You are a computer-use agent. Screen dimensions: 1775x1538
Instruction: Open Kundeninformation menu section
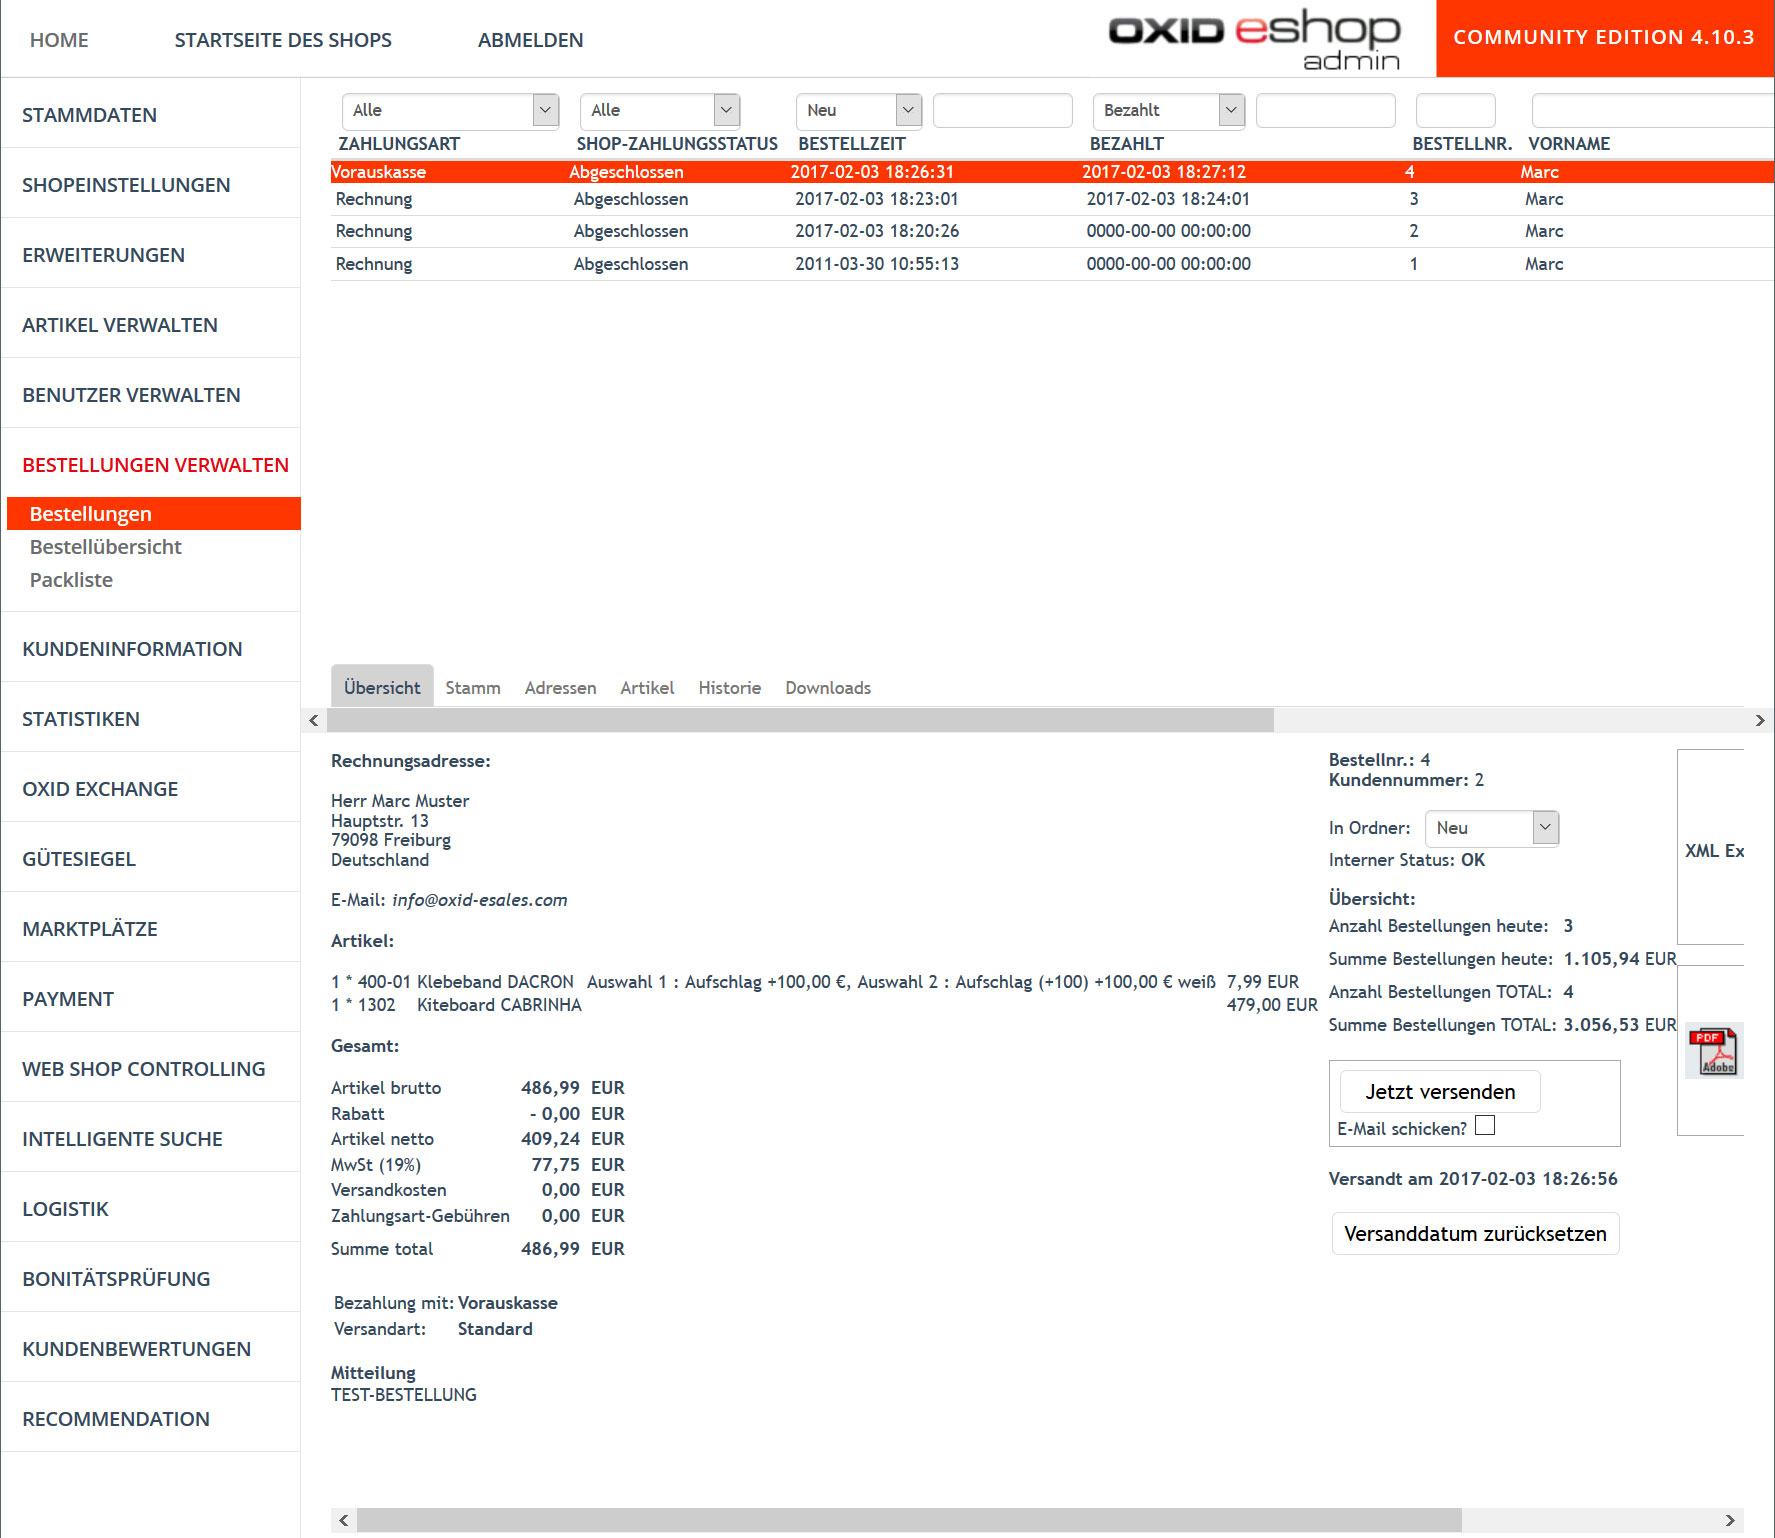[x=132, y=649]
